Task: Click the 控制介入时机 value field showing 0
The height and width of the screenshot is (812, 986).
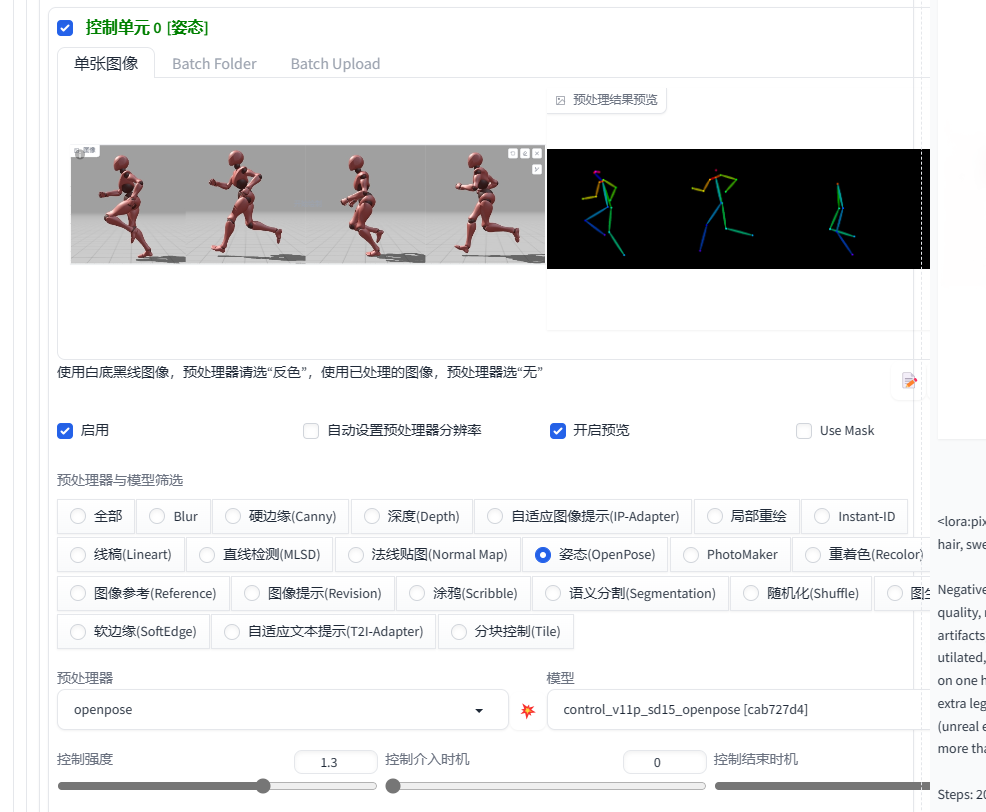Action: pos(664,762)
